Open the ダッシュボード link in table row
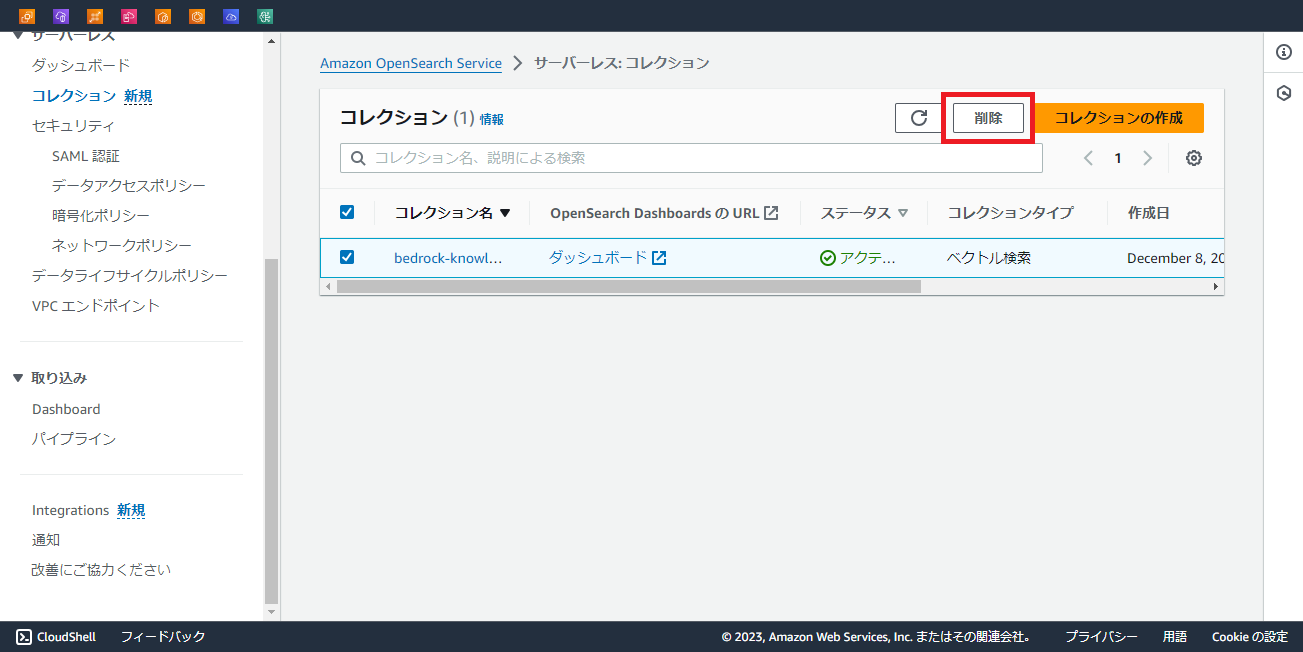This screenshot has height=652, width=1303. (x=598, y=258)
